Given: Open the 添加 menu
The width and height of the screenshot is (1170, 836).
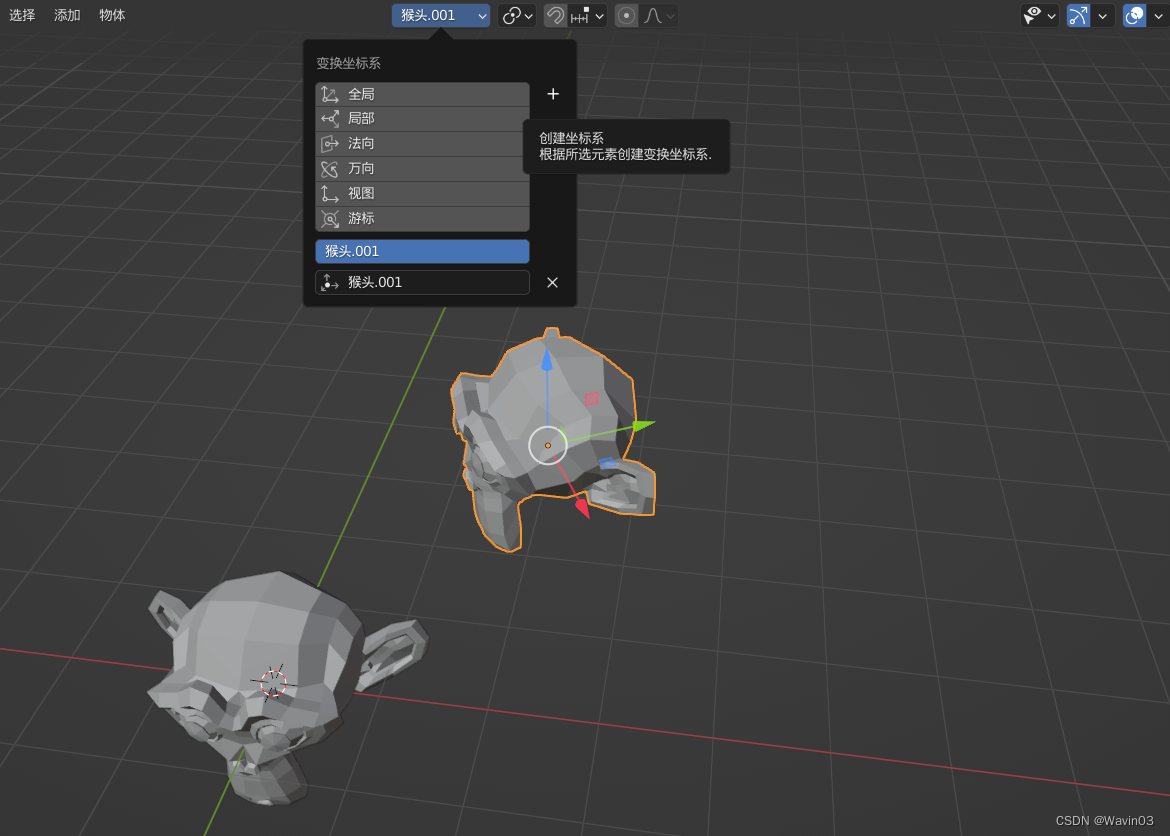Looking at the screenshot, I should (x=67, y=15).
